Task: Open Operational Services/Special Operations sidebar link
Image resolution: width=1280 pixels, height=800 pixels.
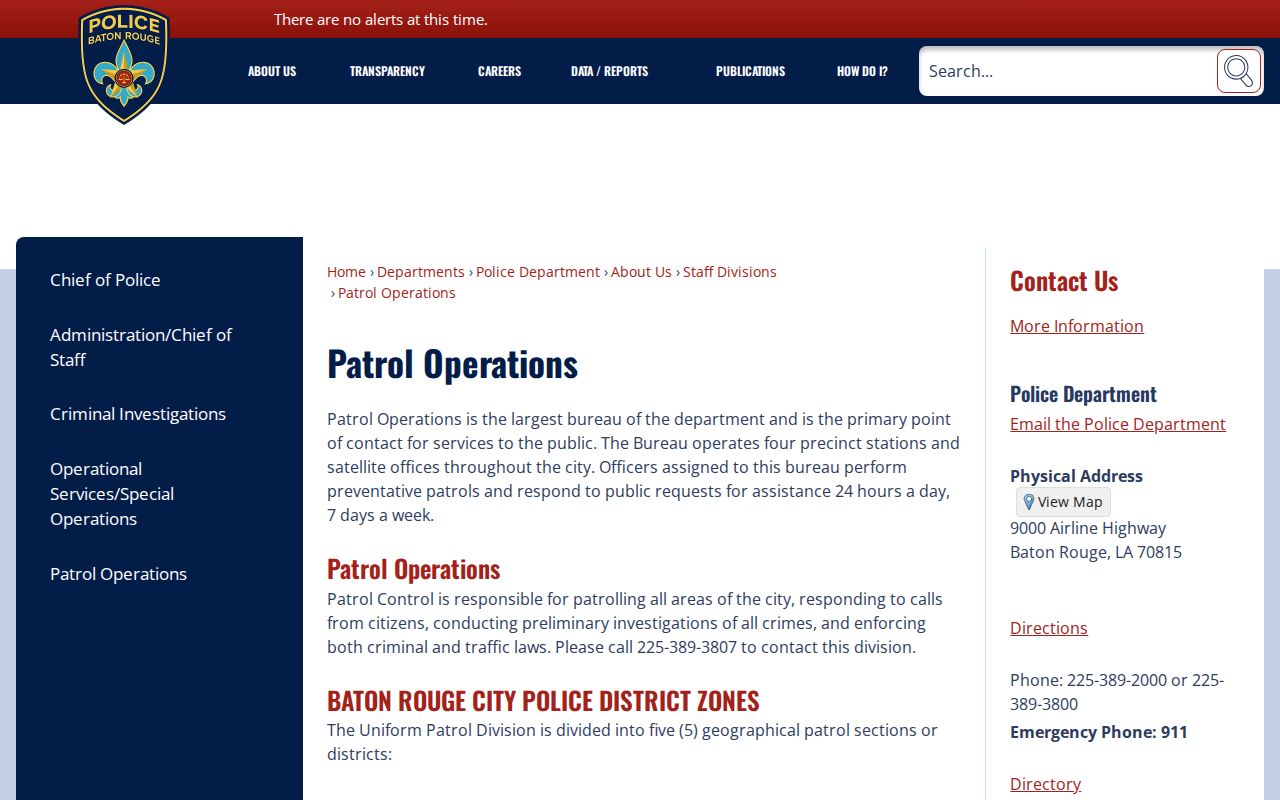Action: pos(112,494)
